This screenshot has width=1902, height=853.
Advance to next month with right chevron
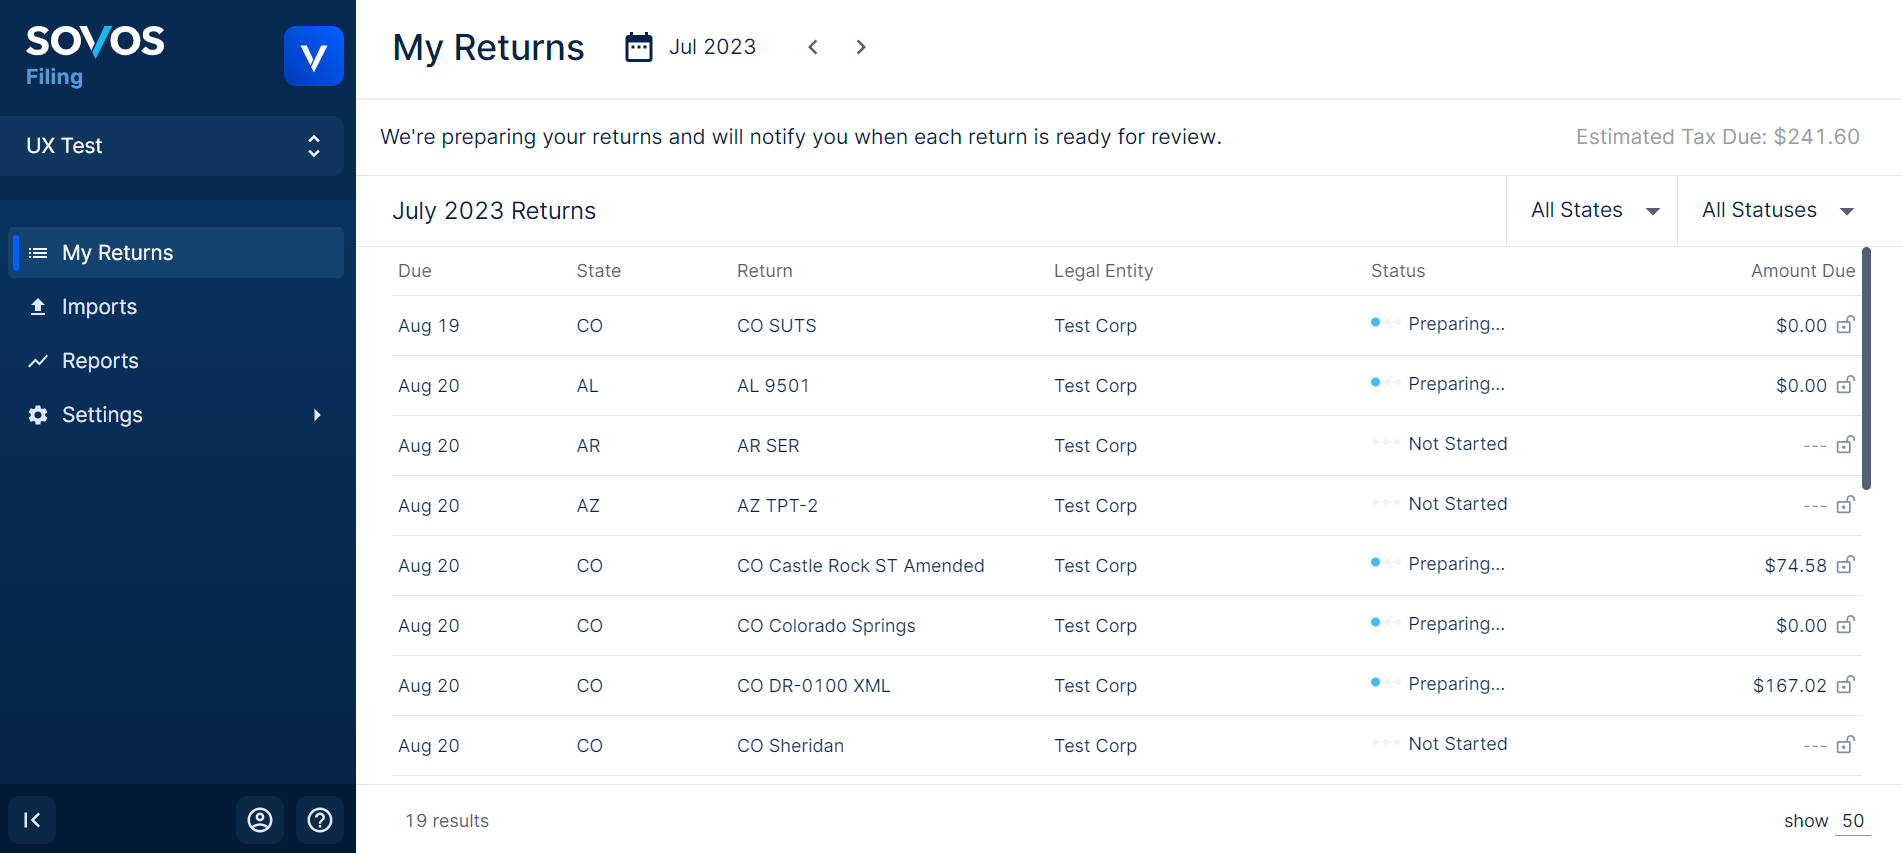coord(861,47)
